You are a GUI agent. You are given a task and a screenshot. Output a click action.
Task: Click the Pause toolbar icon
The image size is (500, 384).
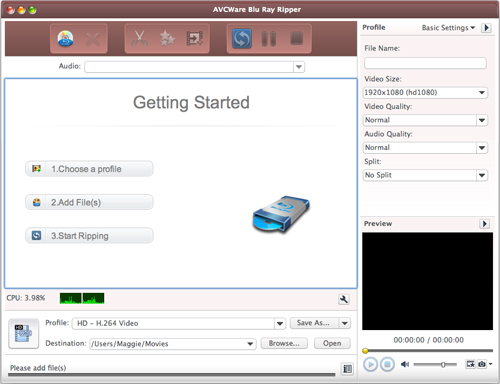click(x=269, y=39)
